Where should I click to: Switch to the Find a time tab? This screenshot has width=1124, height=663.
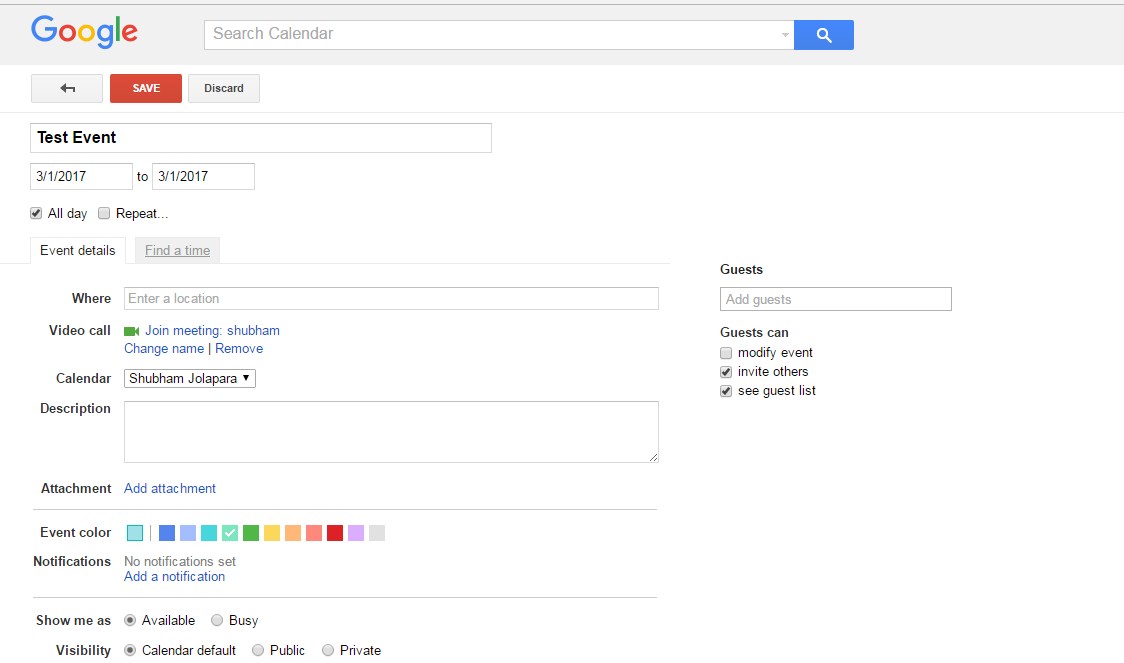177,251
